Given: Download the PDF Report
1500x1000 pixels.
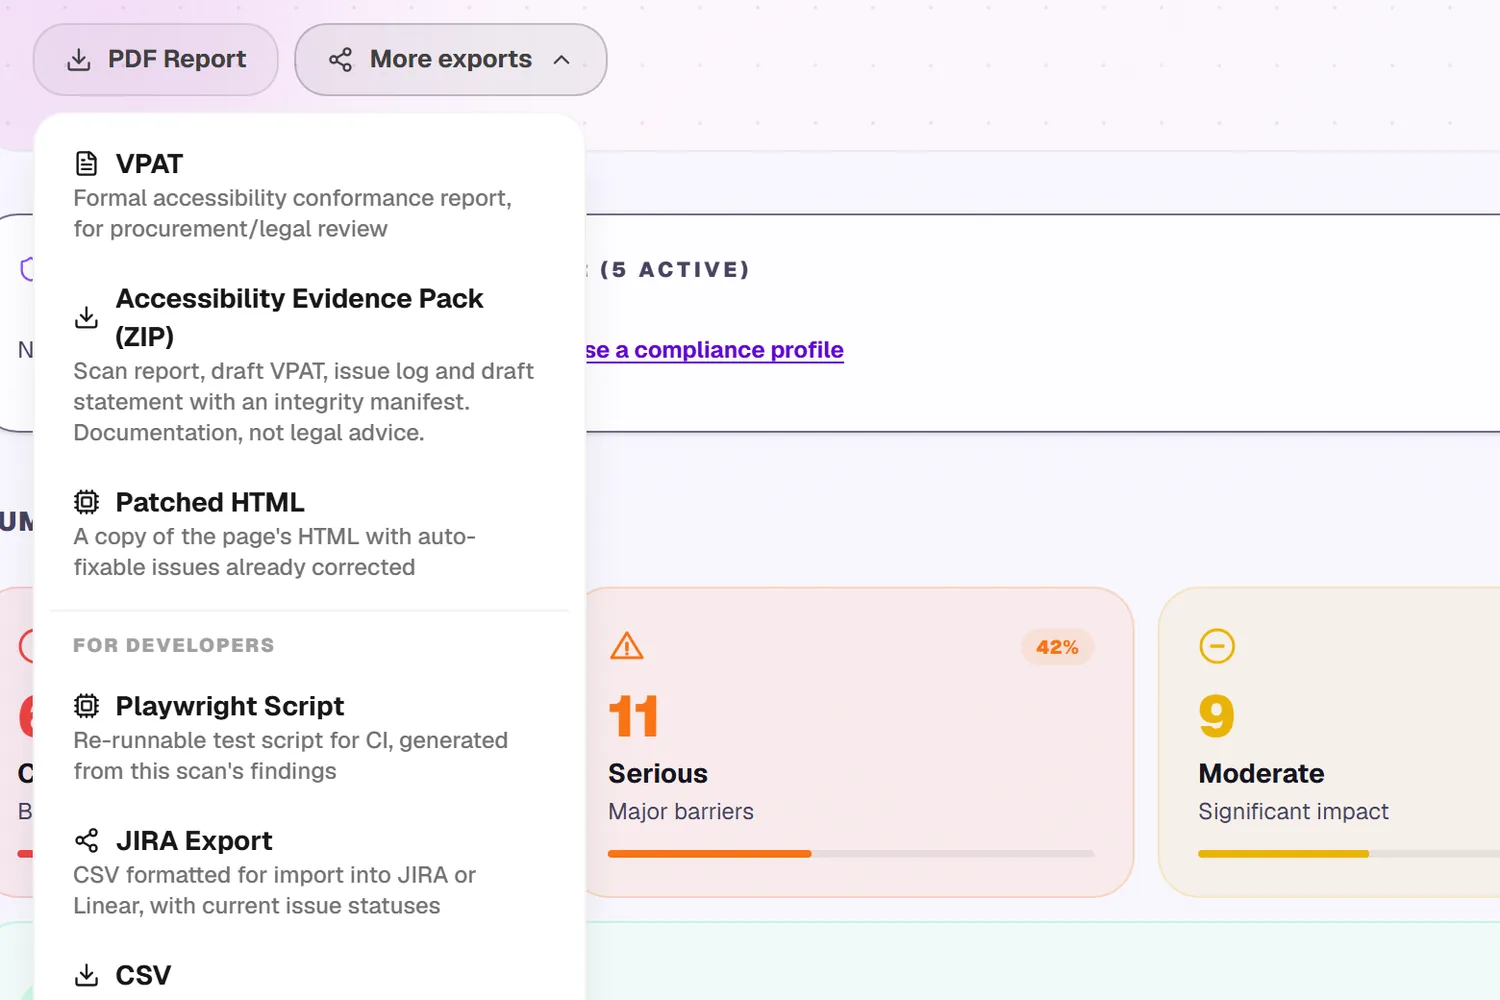Looking at the screenshot, I should [x=155, y=60].
